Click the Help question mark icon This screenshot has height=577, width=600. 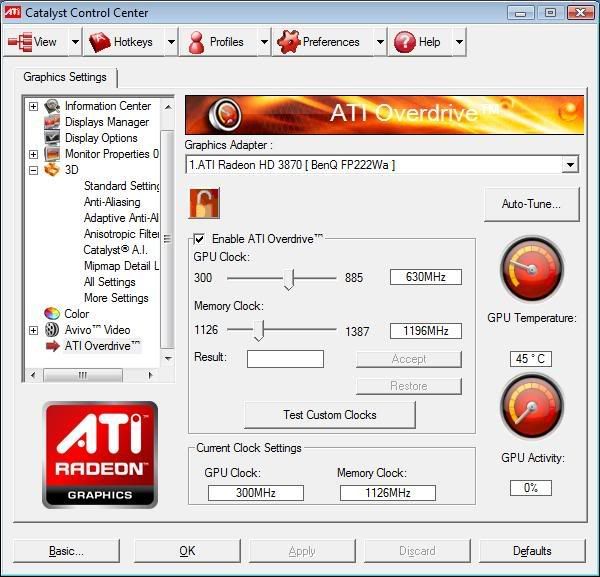point(404,42)
